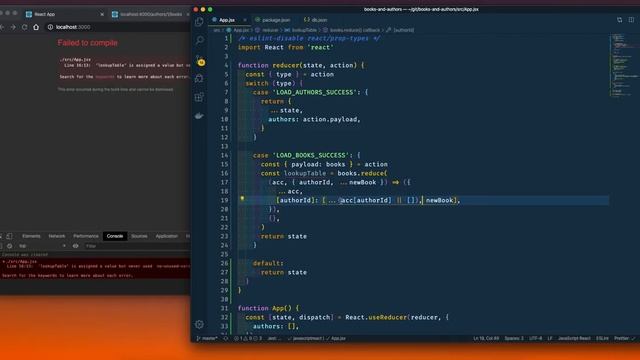Click Ln 19, Col 69 cursor position indicator
The image size is (640, 360).
coord(486,338)
